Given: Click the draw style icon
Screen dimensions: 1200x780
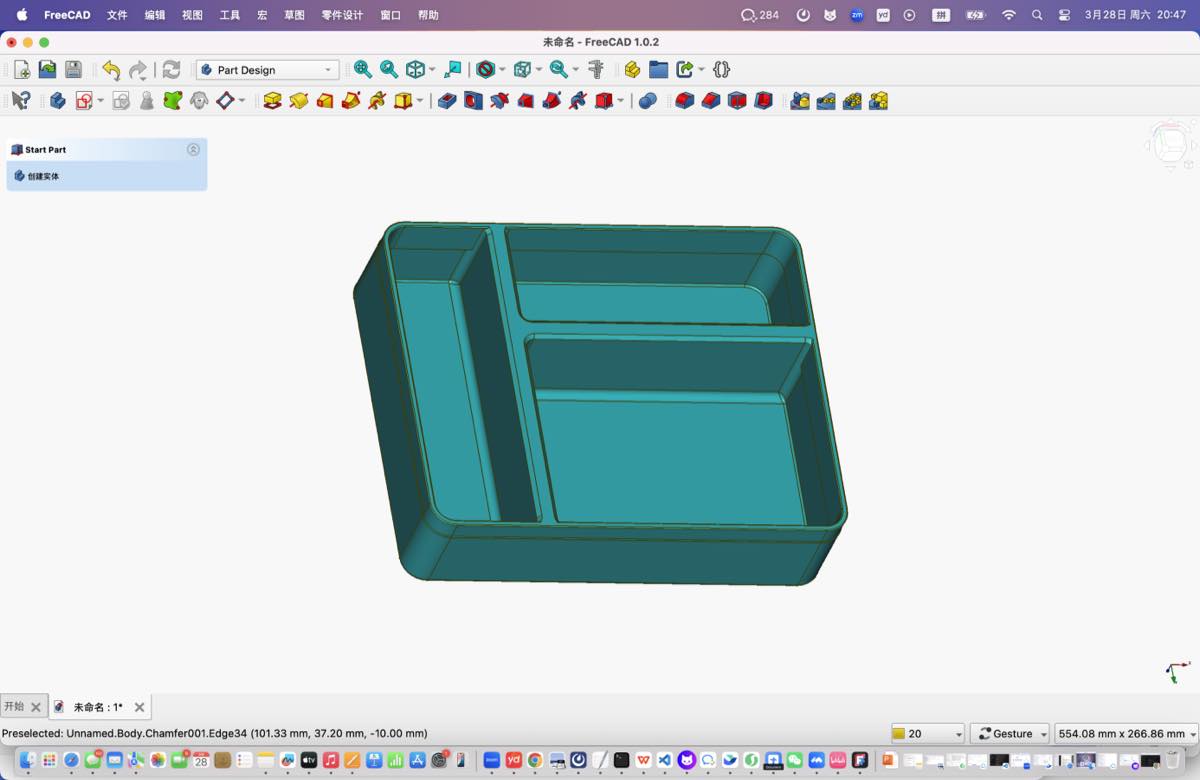Looking at the screenshot, I should (485, 70).
